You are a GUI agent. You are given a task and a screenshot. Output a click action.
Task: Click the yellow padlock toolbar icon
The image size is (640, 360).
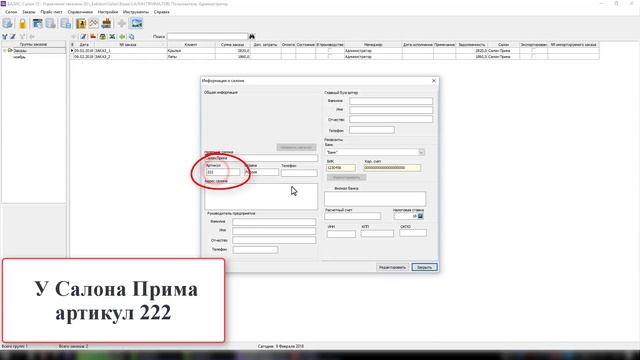point(22,23)
